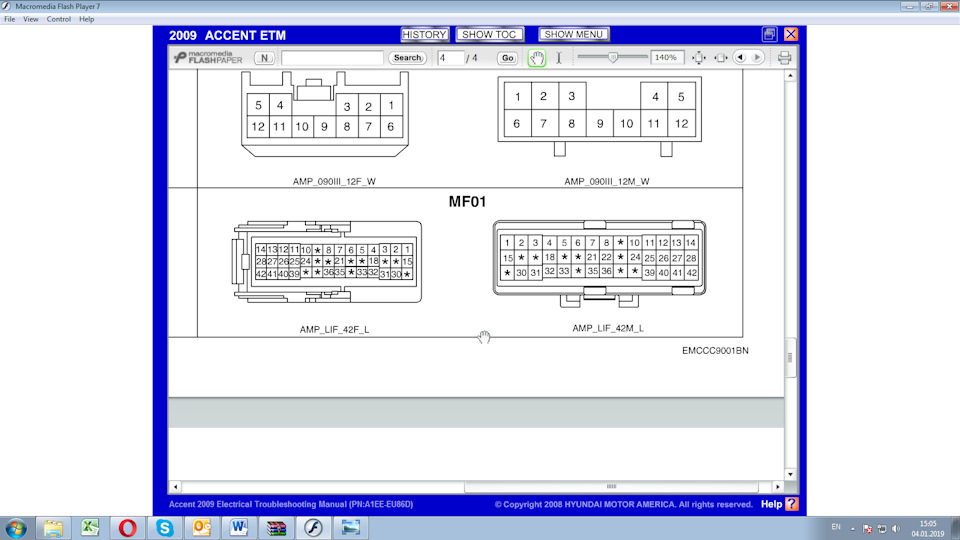
Task: Click the horizontal scrollbar thumb
Action: pos(611,487)
